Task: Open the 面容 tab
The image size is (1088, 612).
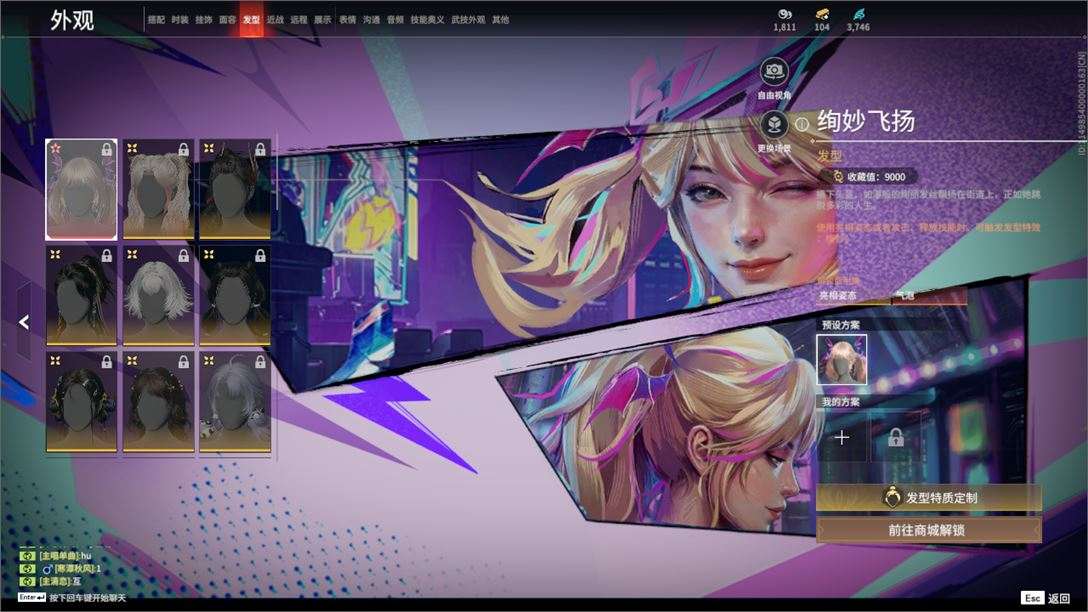Action: pyautogui.click(x=228, y=20)
